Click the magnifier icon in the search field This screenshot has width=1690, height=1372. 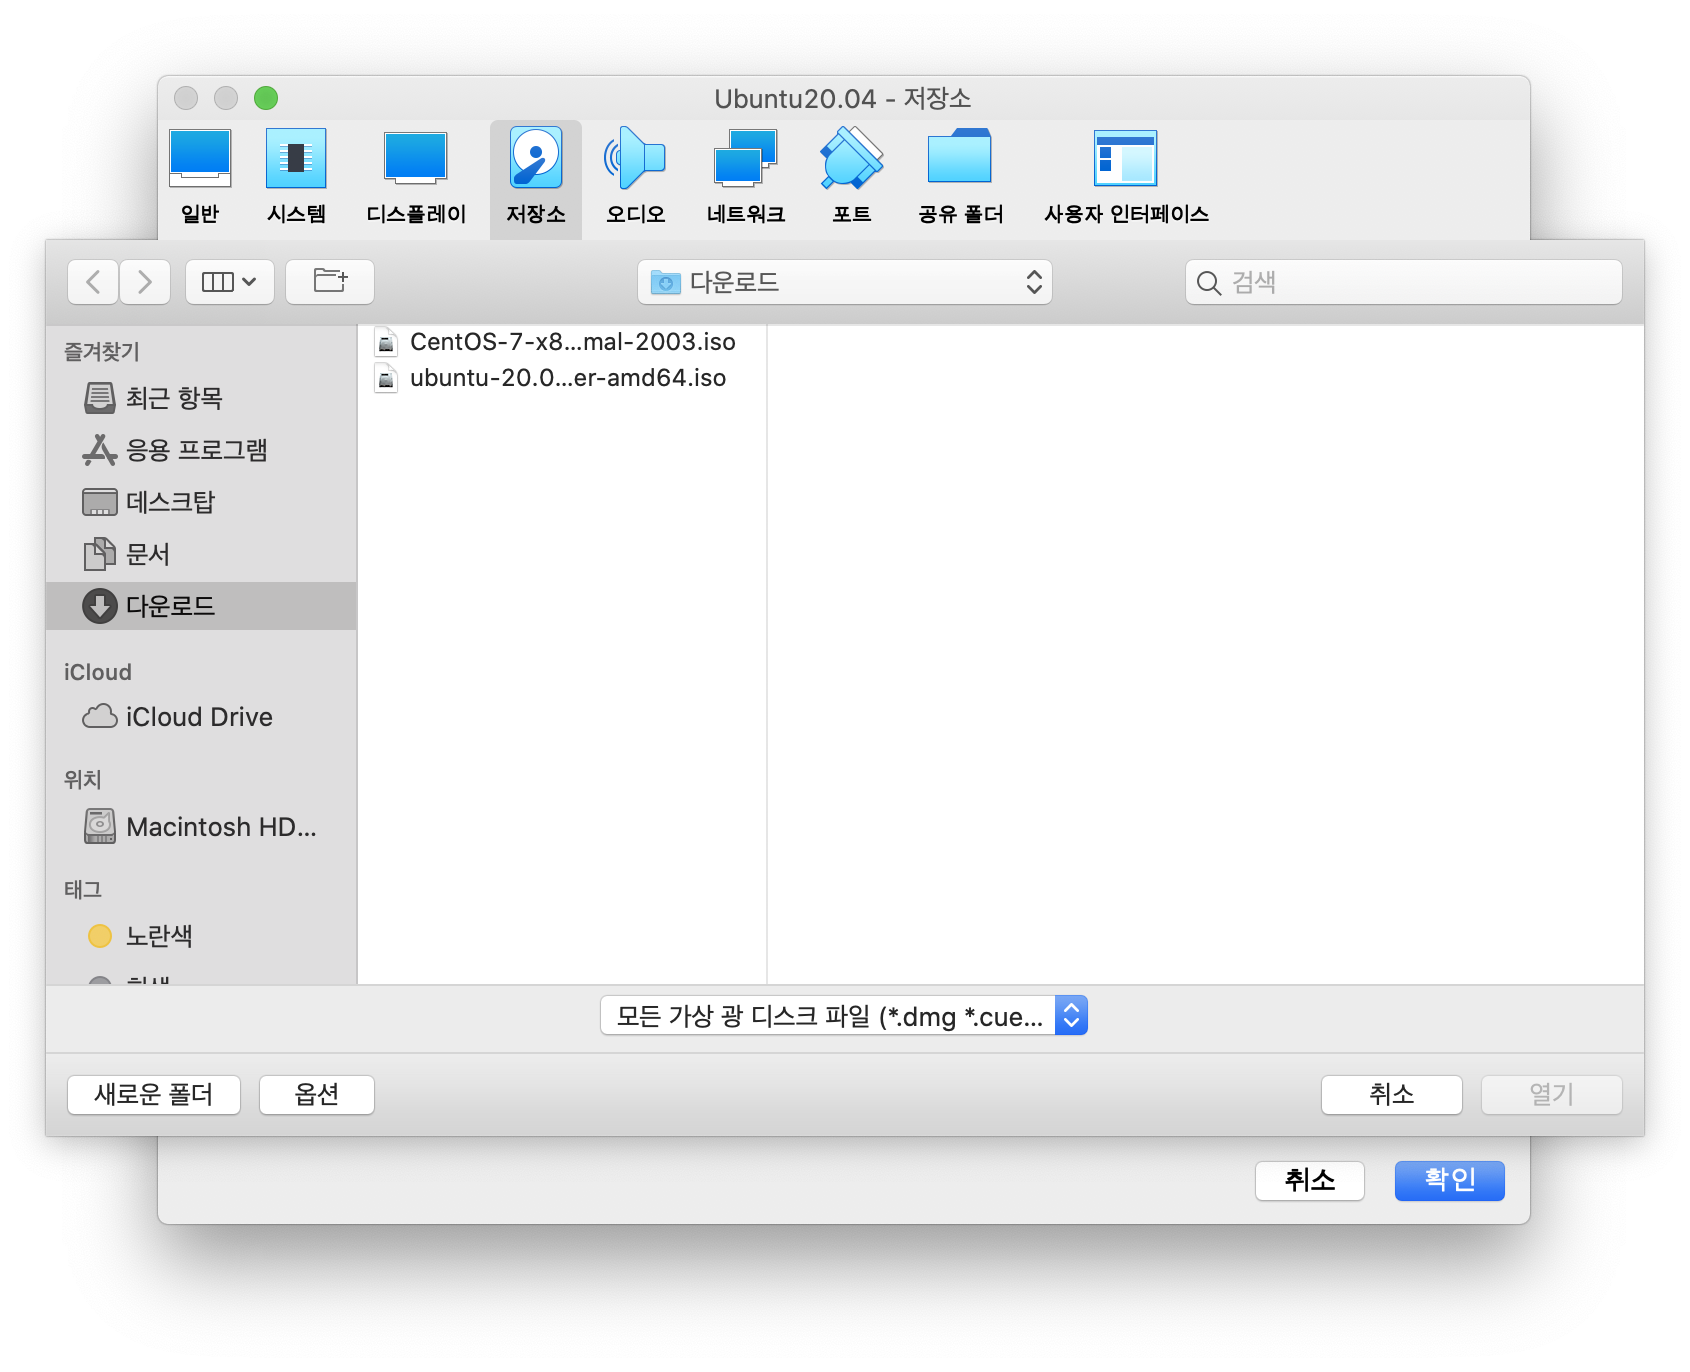coord(1209,283)
